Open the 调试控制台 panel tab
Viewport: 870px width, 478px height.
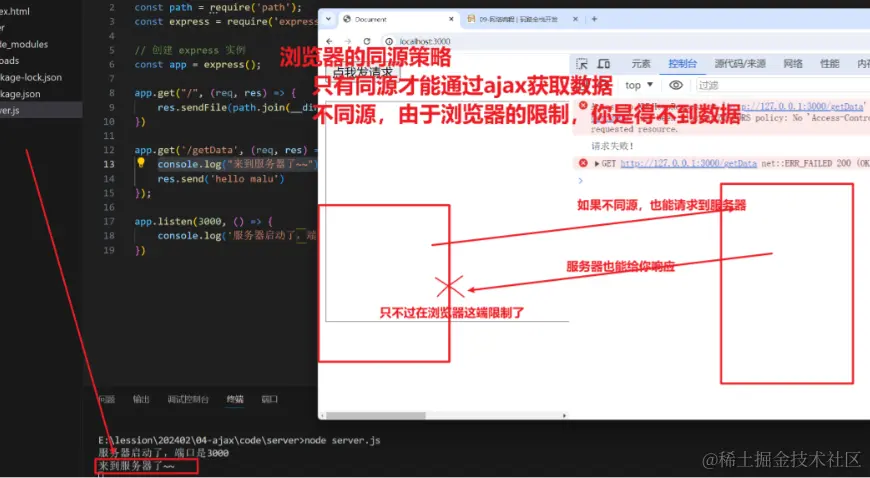188,399
